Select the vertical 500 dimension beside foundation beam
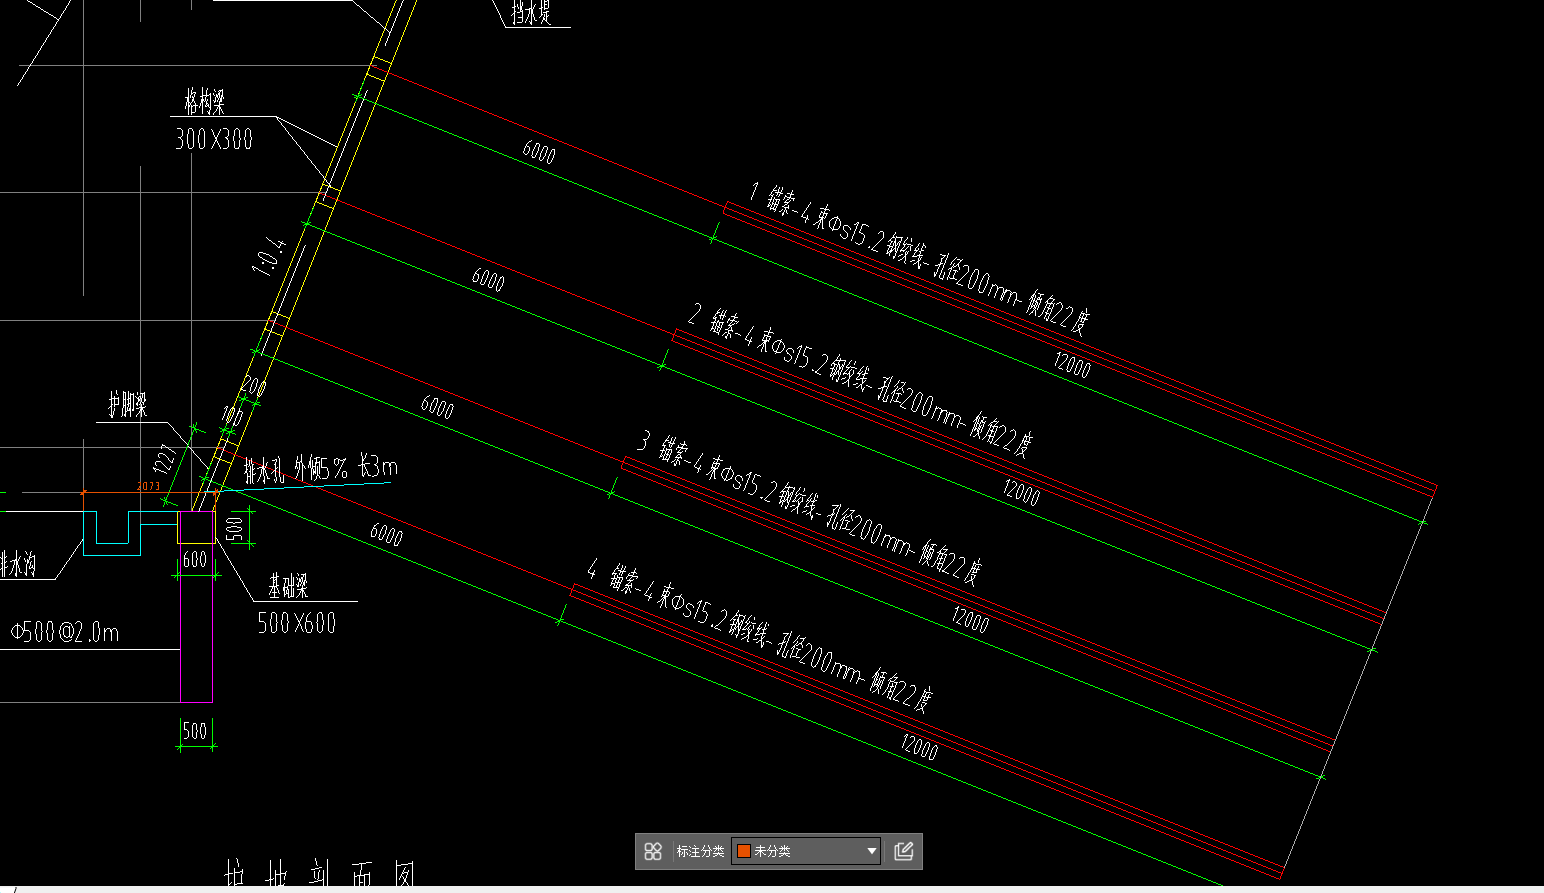Image resolution: width=1544 pixels, height=893 pixels. click(235, 527)
